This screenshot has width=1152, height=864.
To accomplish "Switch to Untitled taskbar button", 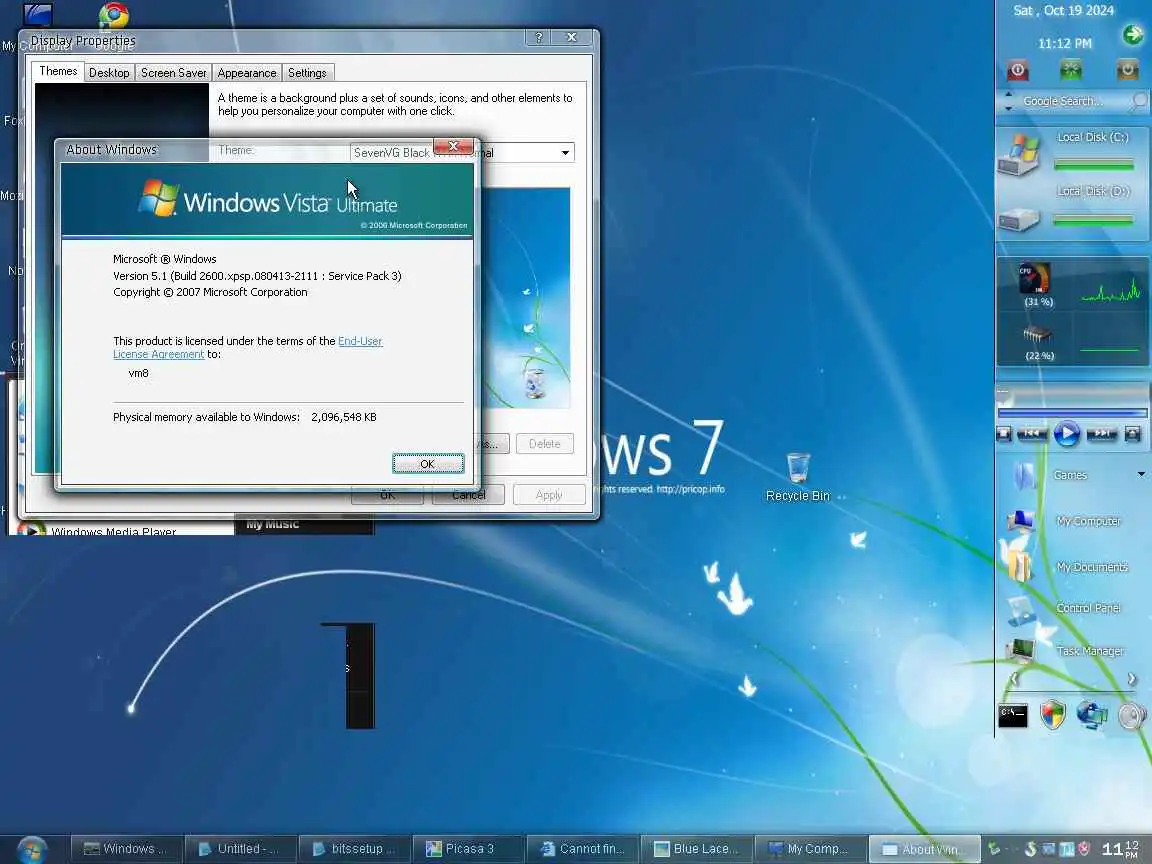I will coord(240,849).
